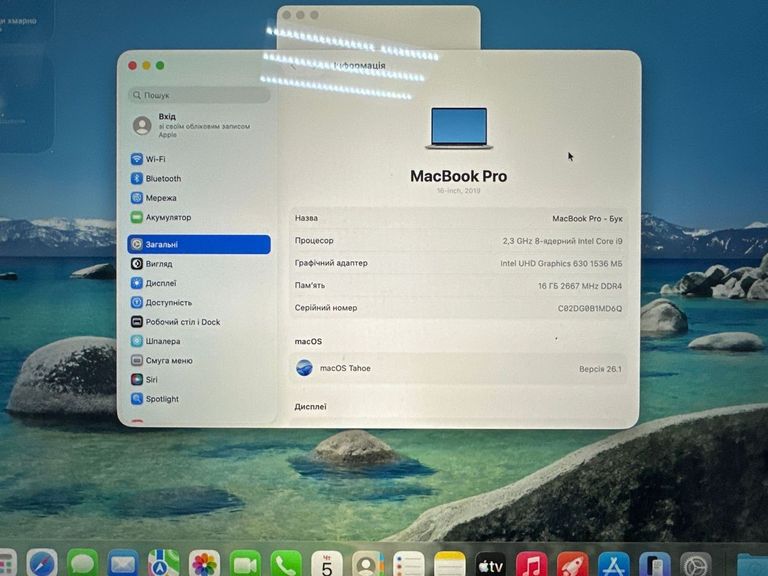
Task: Click the serial number C02DG0B1MD6Q
Action: pyautogui.click(x=590, y=309)
